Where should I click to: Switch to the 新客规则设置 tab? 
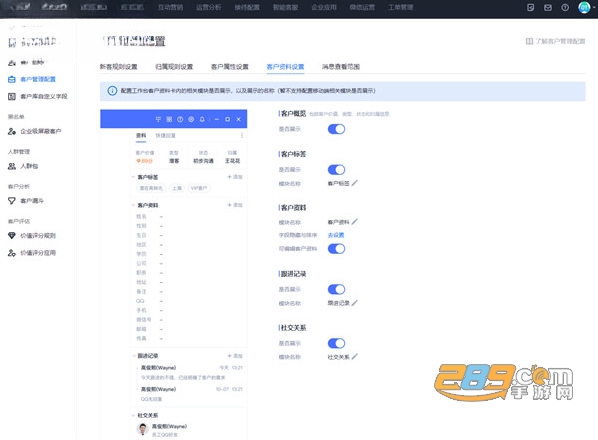click(x=119, y=67)
